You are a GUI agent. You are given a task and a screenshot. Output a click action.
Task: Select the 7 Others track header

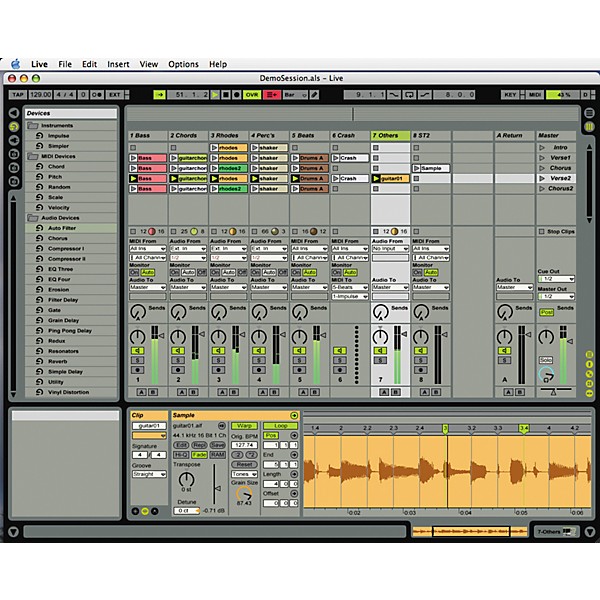[390, 135]
